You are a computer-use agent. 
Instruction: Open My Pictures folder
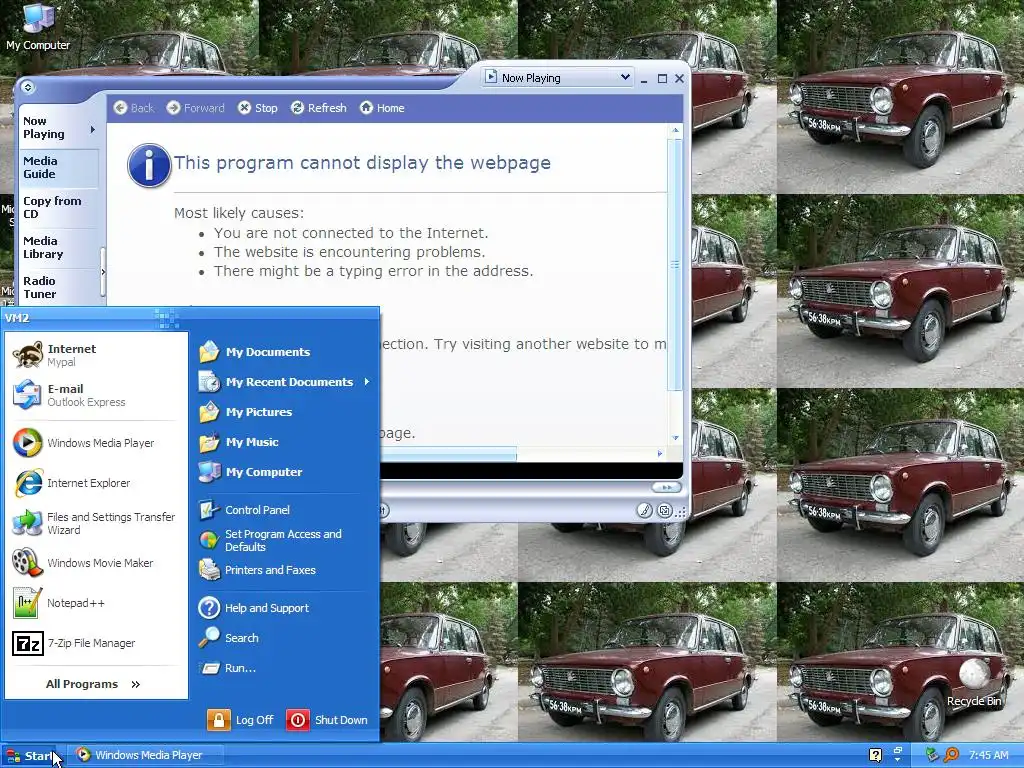(x=284, y=412)
